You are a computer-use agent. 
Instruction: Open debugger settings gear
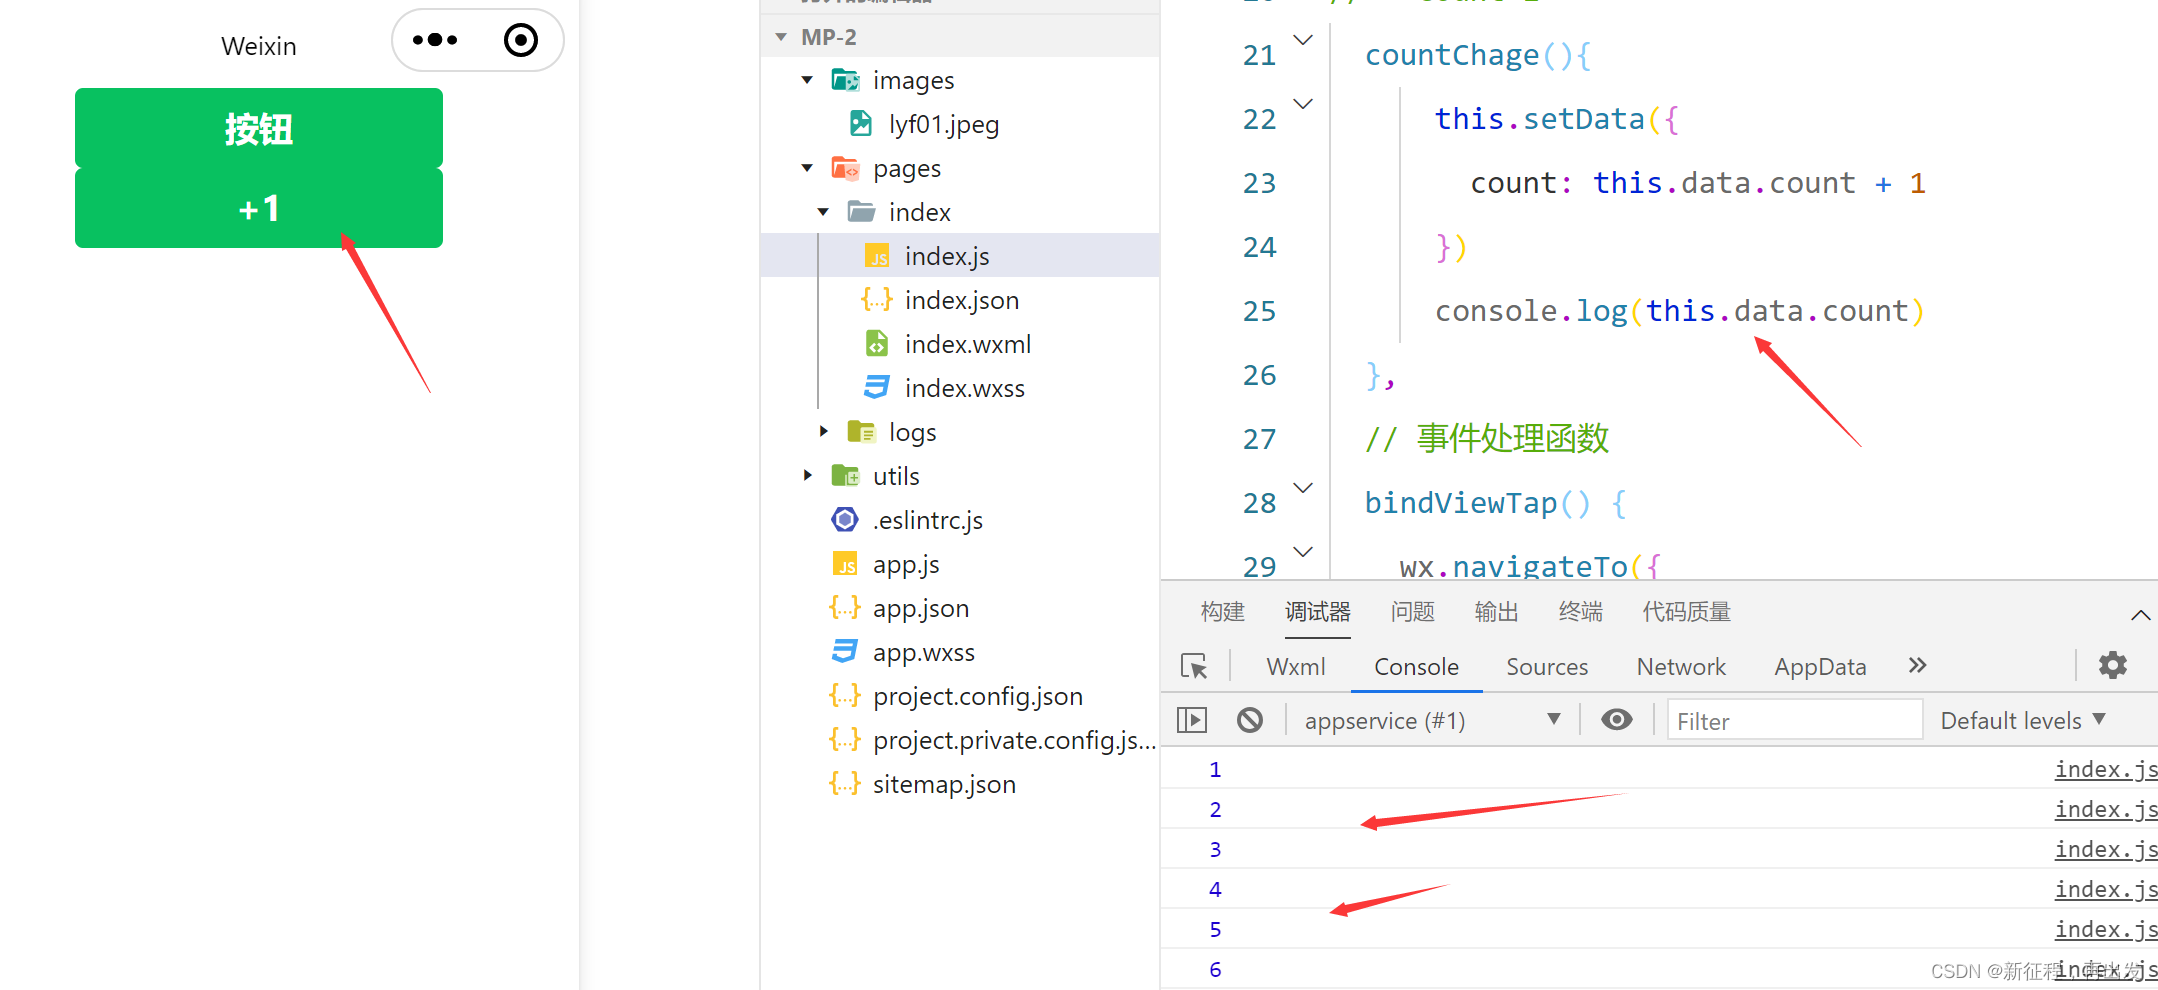click(2113, 665)
